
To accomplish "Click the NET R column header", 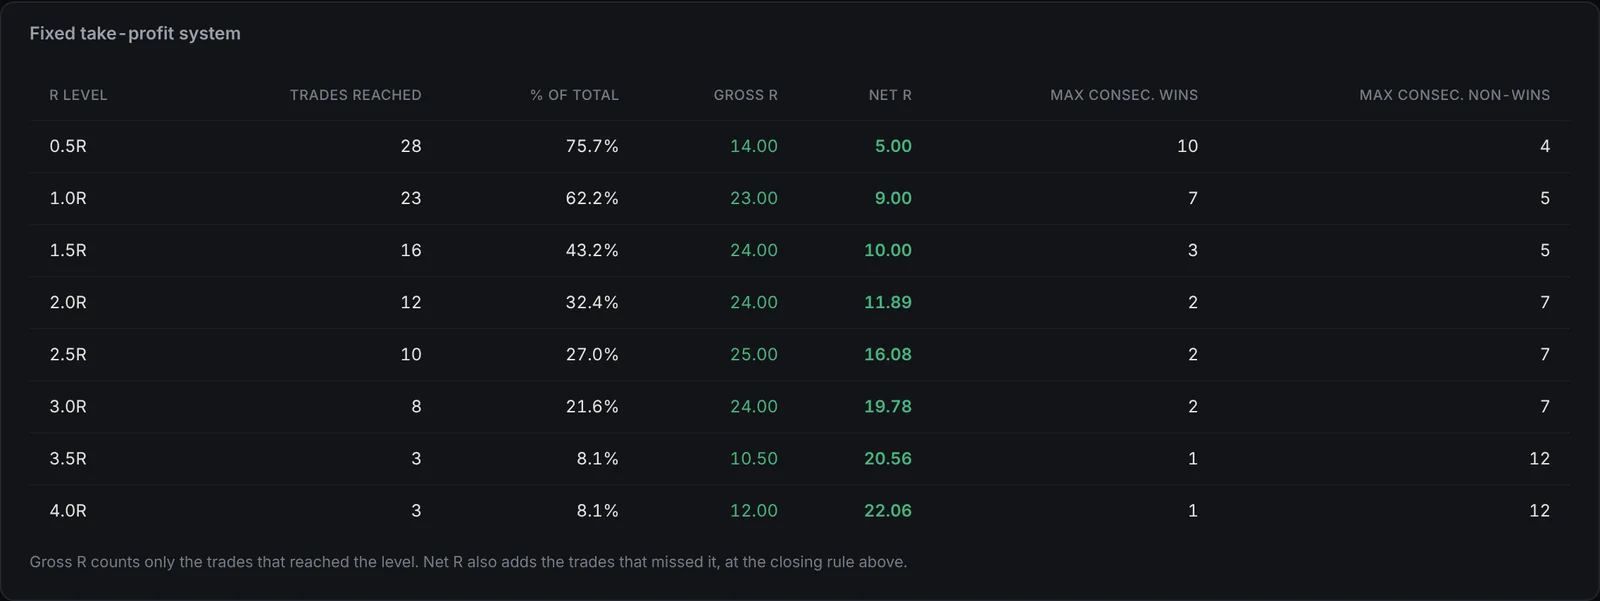I will (x=890, y=95).
